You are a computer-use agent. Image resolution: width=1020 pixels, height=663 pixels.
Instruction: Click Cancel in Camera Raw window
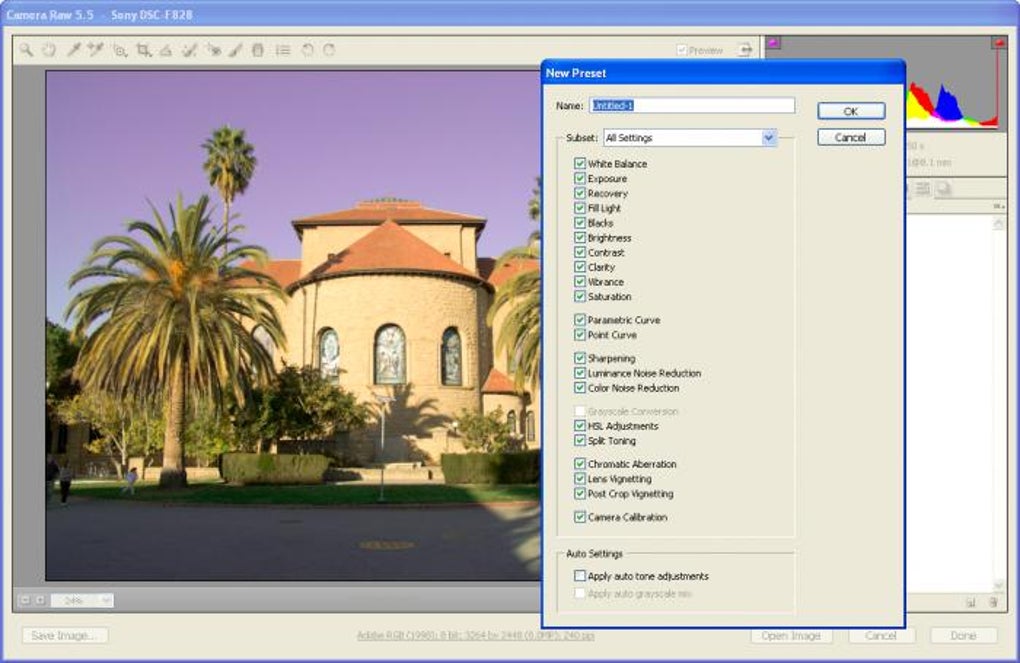tap(881, 636)
